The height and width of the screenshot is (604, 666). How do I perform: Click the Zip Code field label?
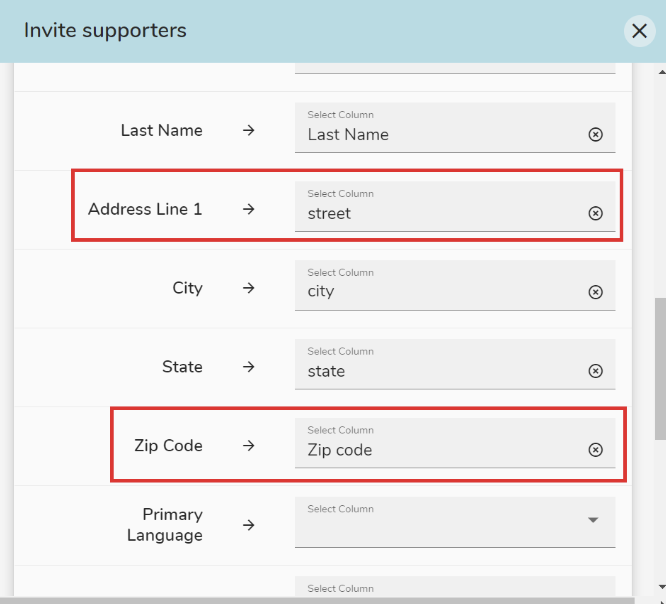tap(168, 446)
